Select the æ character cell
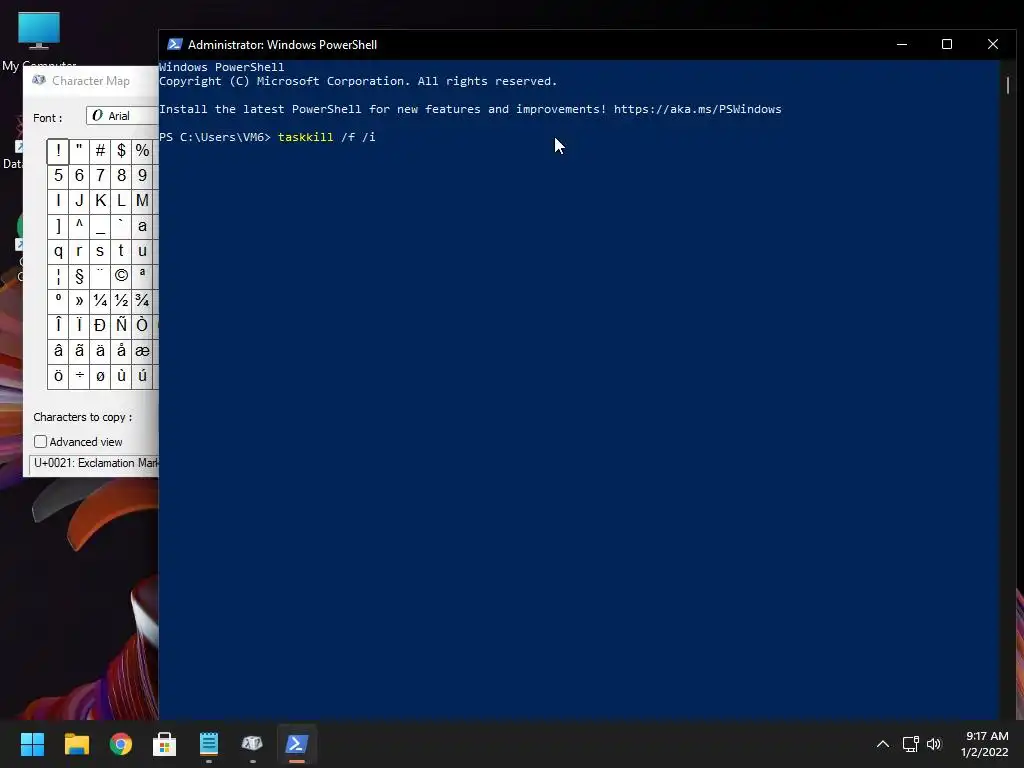The width and height of the screenshot is (1024, 768). click(142, 351)
